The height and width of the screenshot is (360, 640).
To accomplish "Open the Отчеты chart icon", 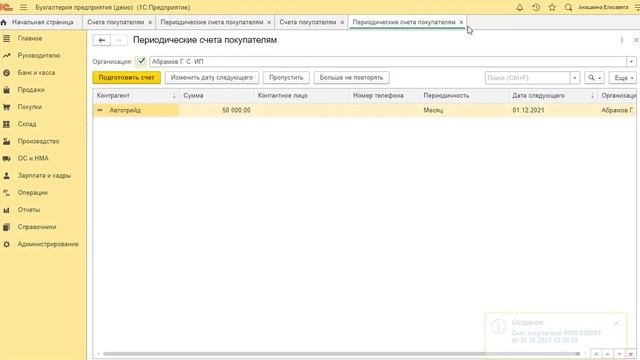I will click(6, 210).
